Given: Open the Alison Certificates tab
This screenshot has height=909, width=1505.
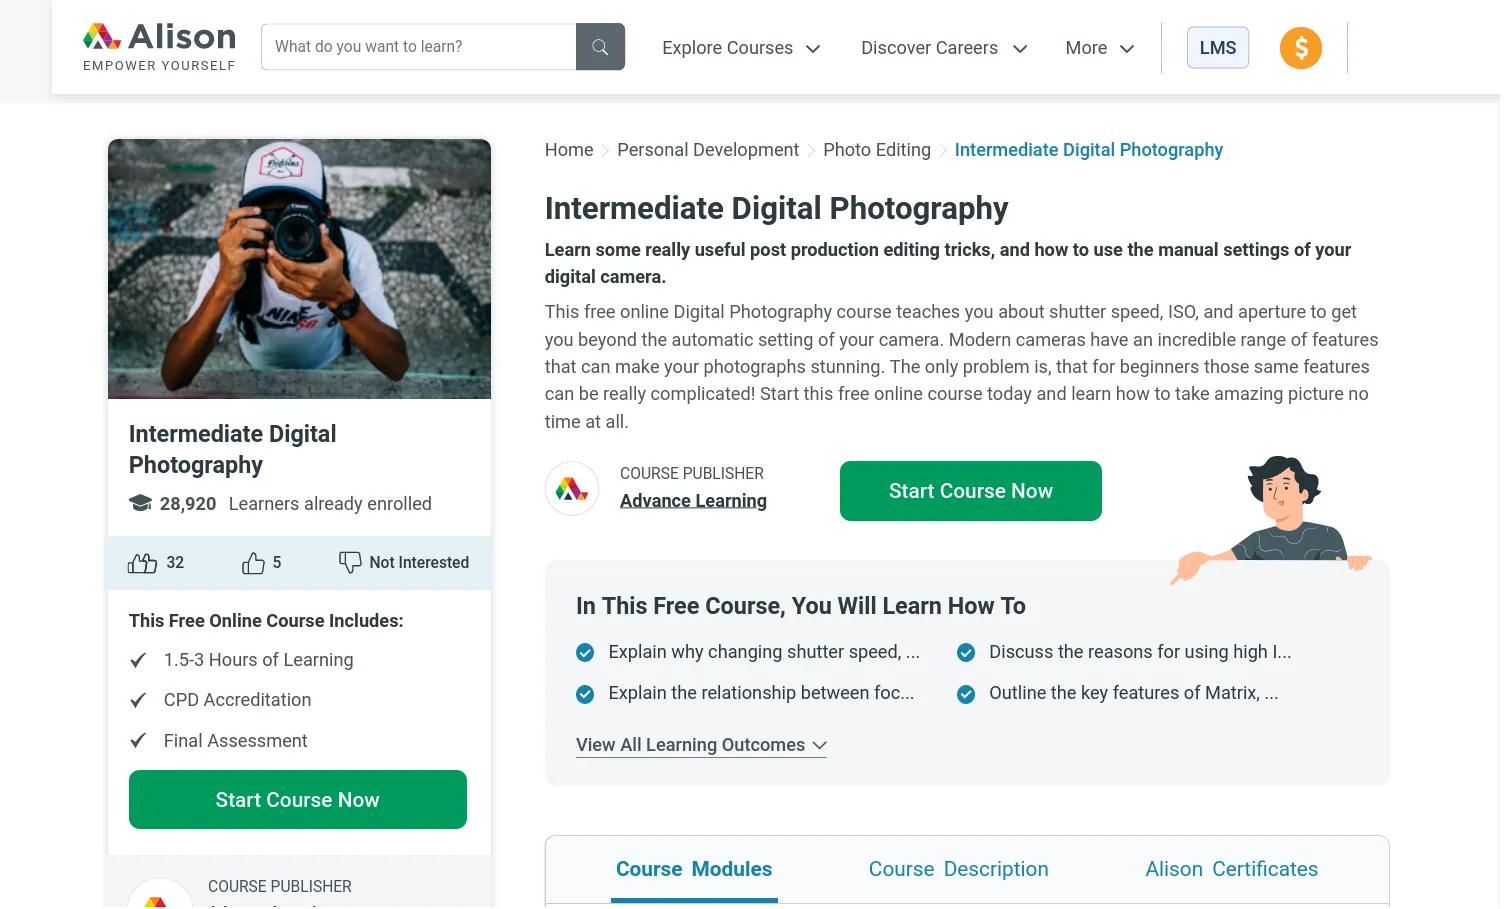Looking at the screenshot, I should click(x=1230, y=868).
